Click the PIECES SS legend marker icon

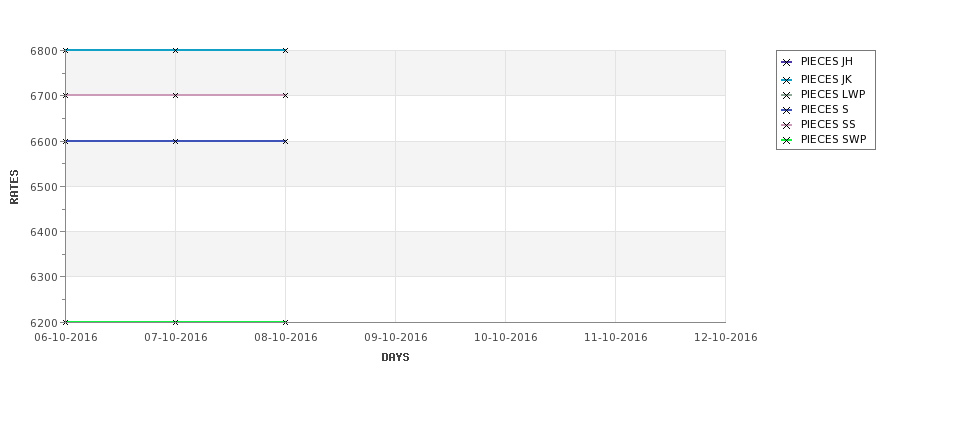[x=787, y=125]
